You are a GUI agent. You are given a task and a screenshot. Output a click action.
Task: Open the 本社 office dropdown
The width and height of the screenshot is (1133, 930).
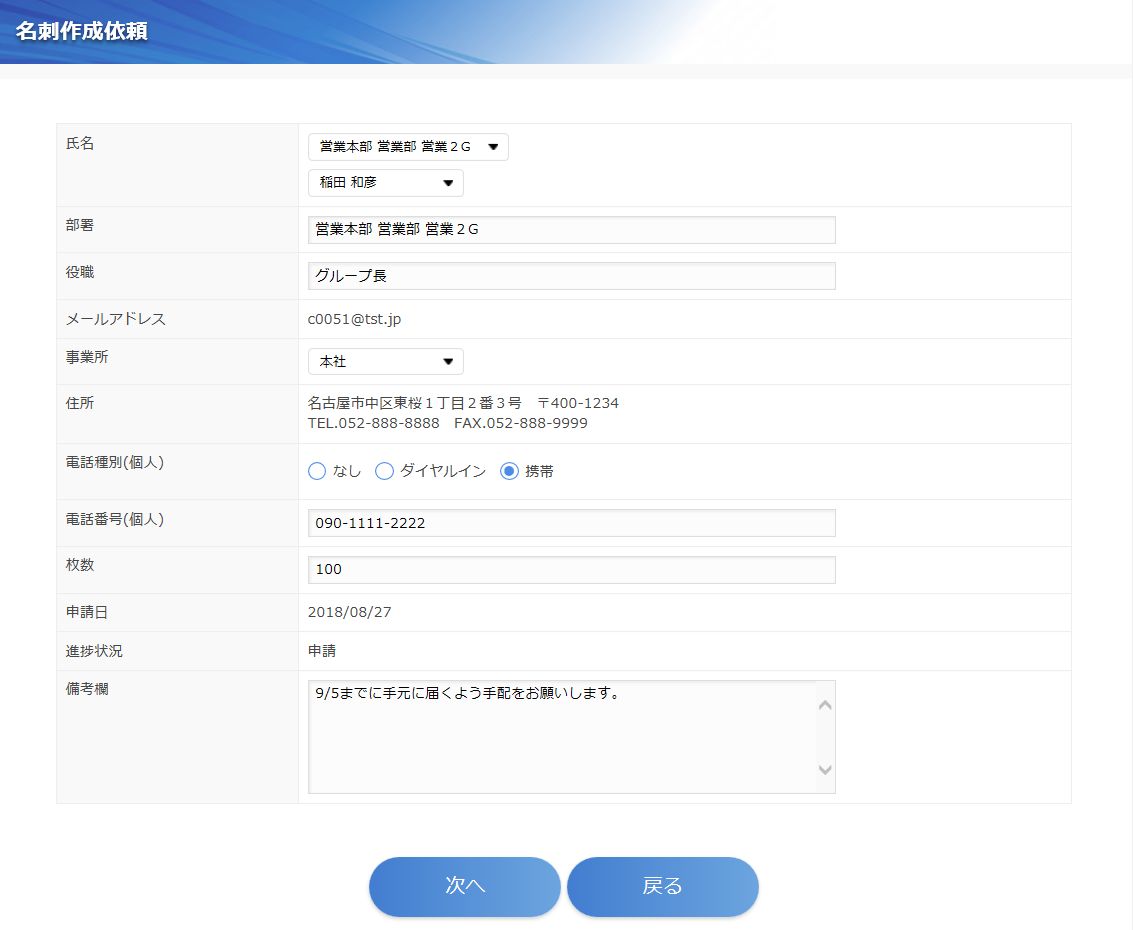point(385,362)
